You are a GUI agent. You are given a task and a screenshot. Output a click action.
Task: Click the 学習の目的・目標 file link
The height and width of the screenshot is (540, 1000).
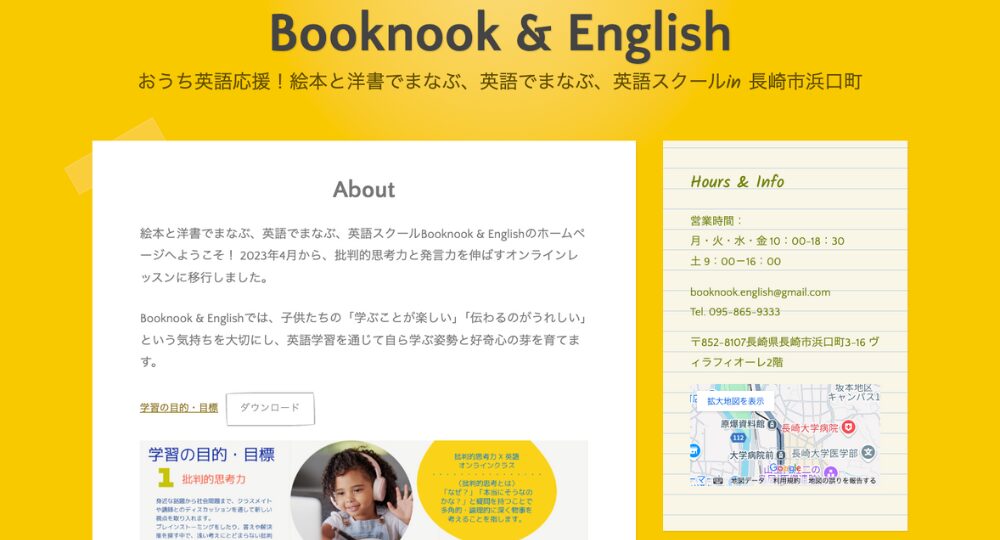[x=179, y=408]
